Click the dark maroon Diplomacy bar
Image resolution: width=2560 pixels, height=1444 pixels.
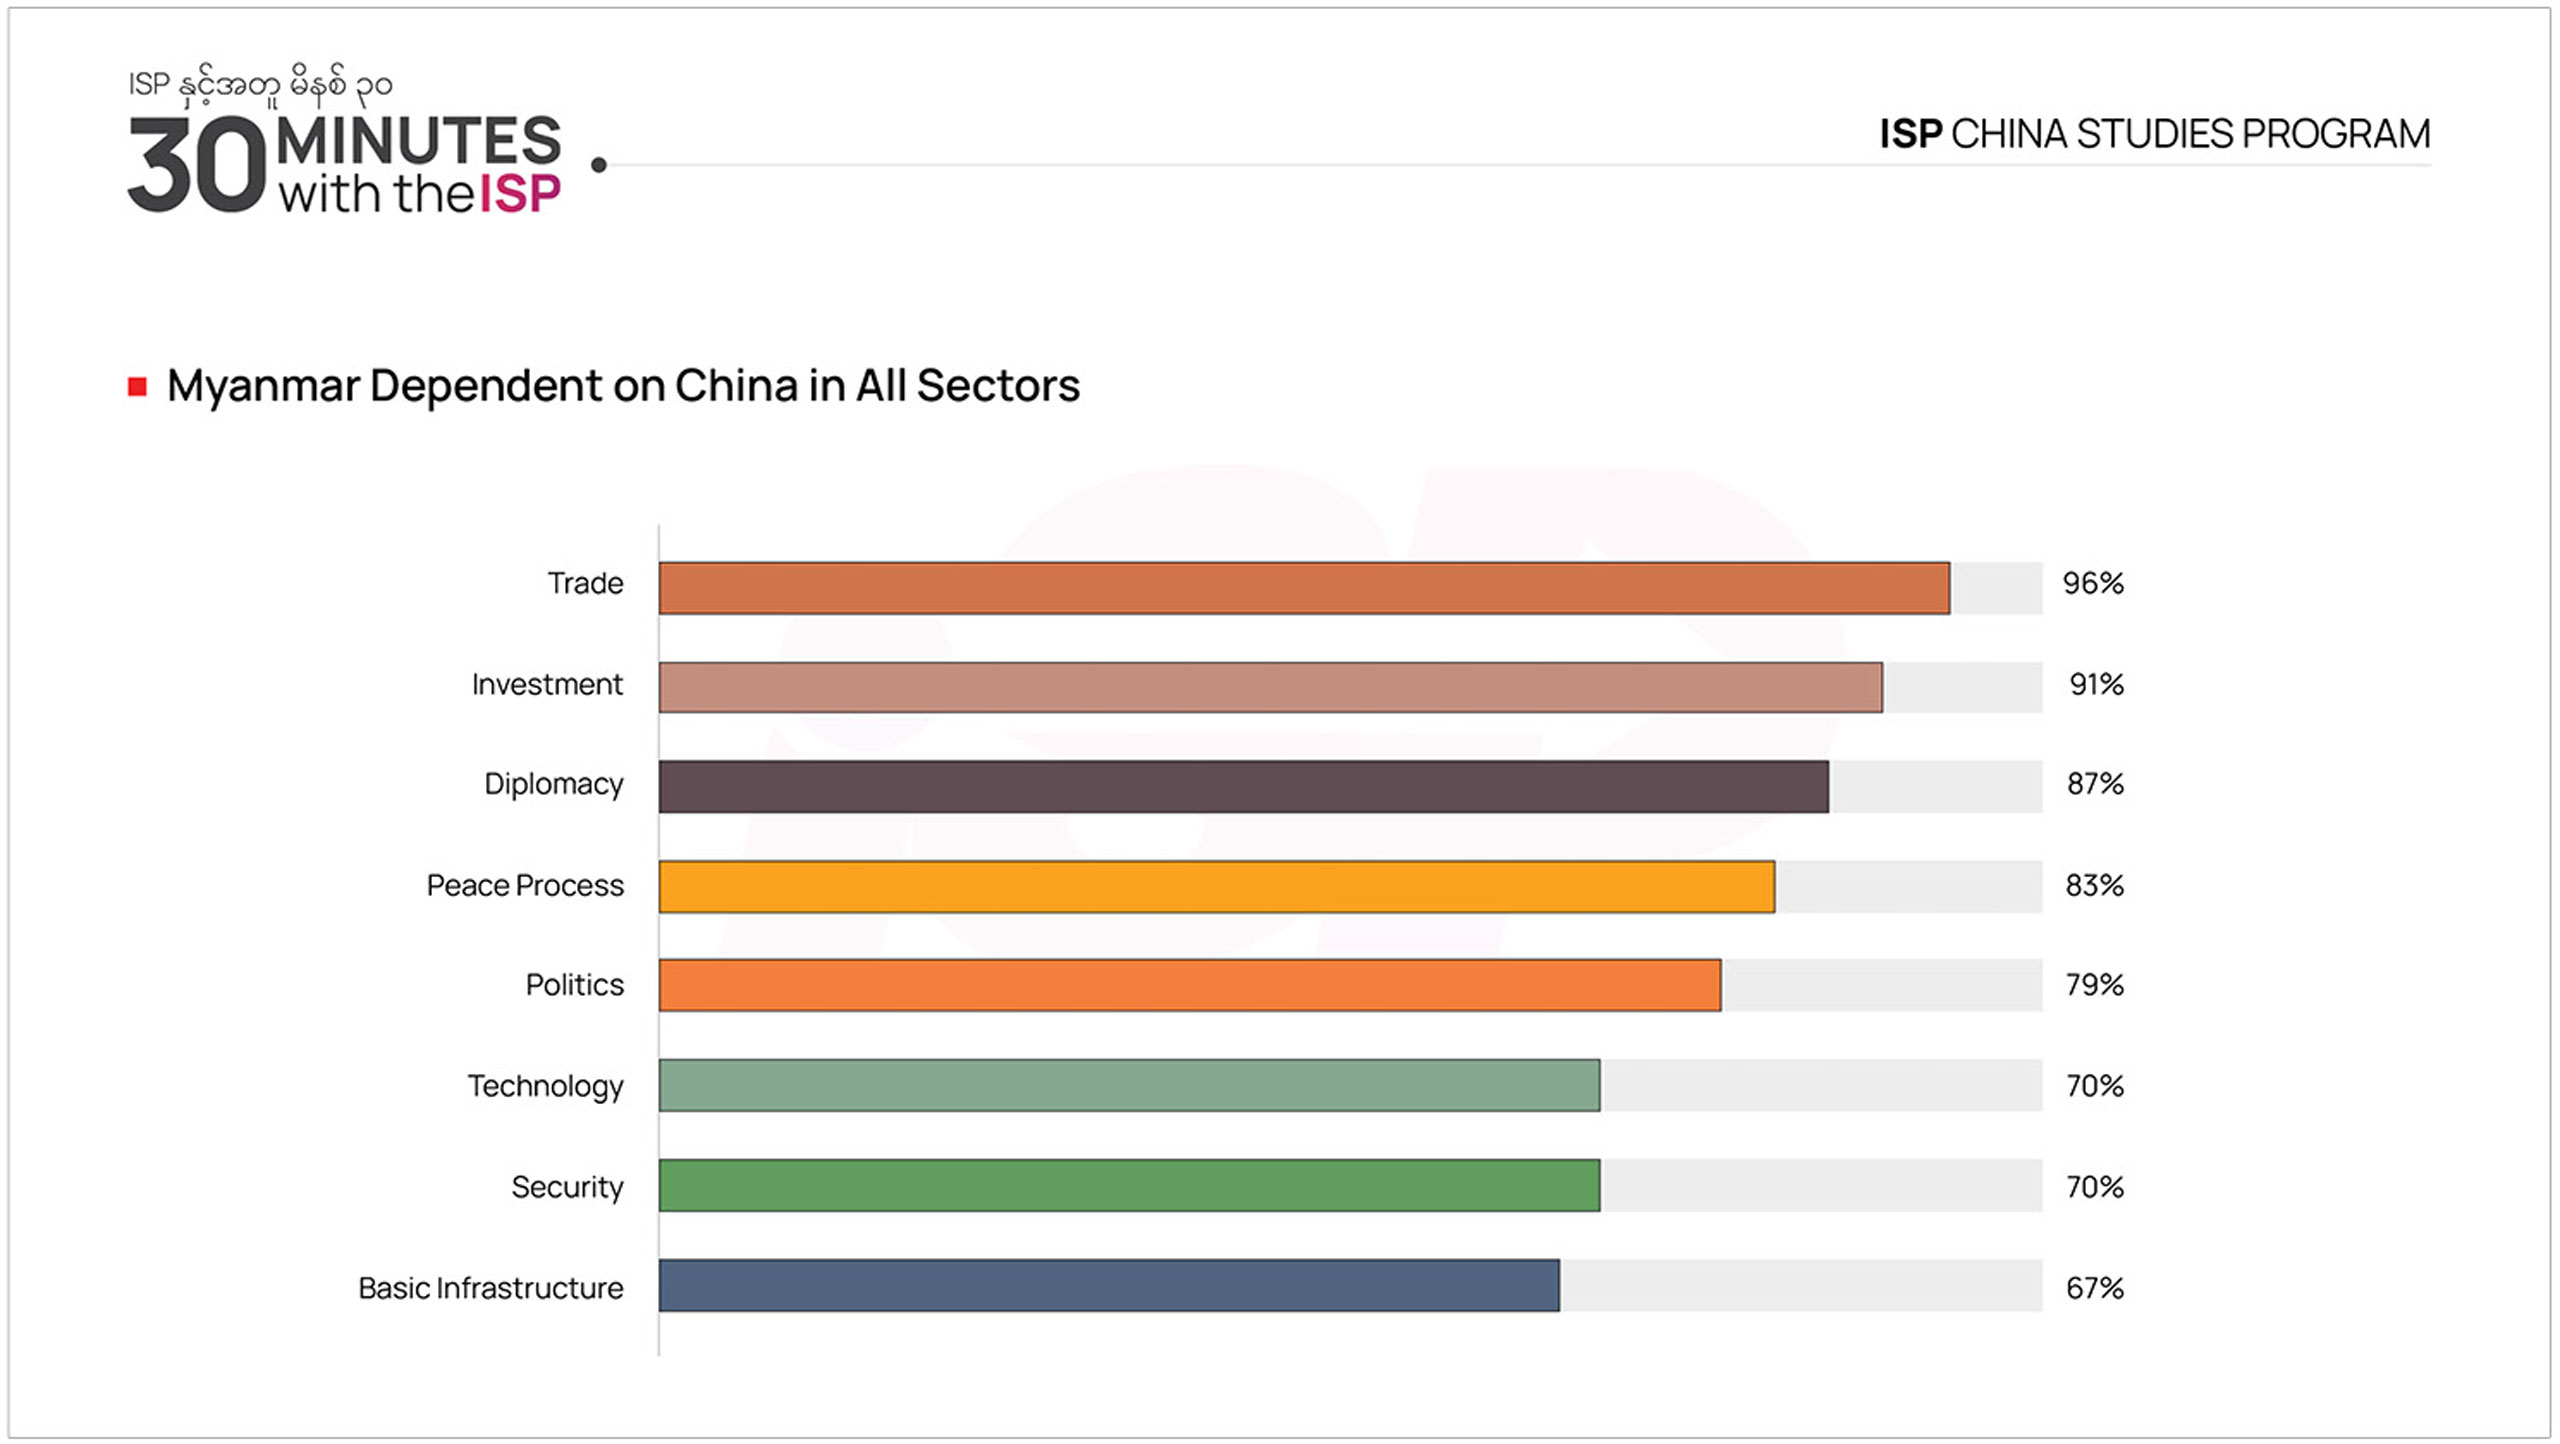click(1243, 786)
